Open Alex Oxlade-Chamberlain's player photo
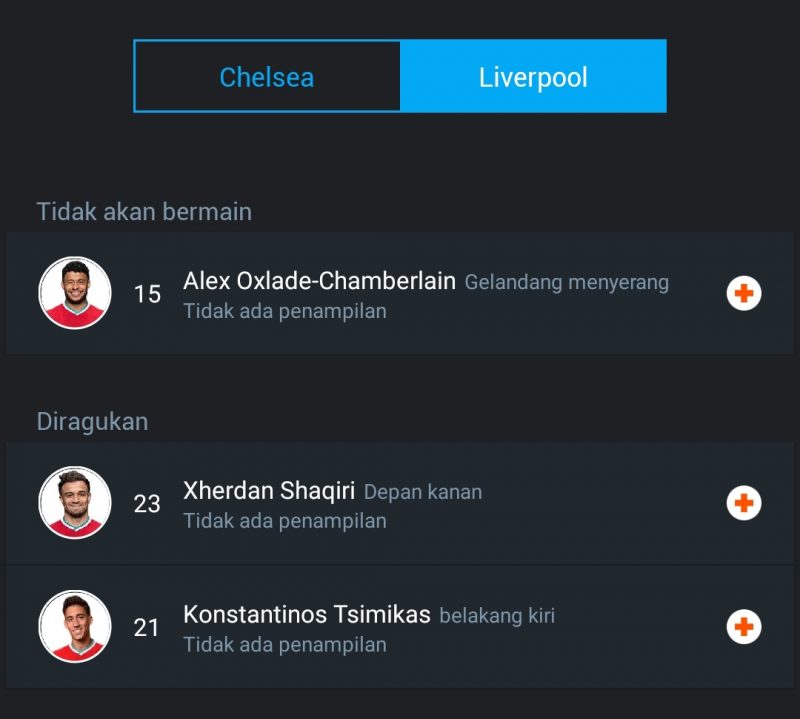The image size is (800, 719). [x=75, y=293]
